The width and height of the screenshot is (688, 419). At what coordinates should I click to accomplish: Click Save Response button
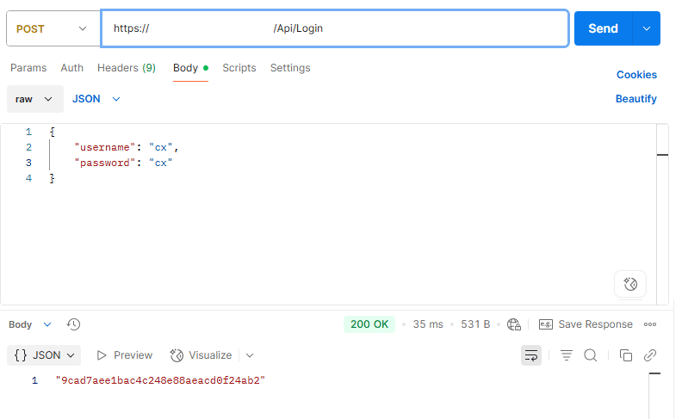[586, 324]
